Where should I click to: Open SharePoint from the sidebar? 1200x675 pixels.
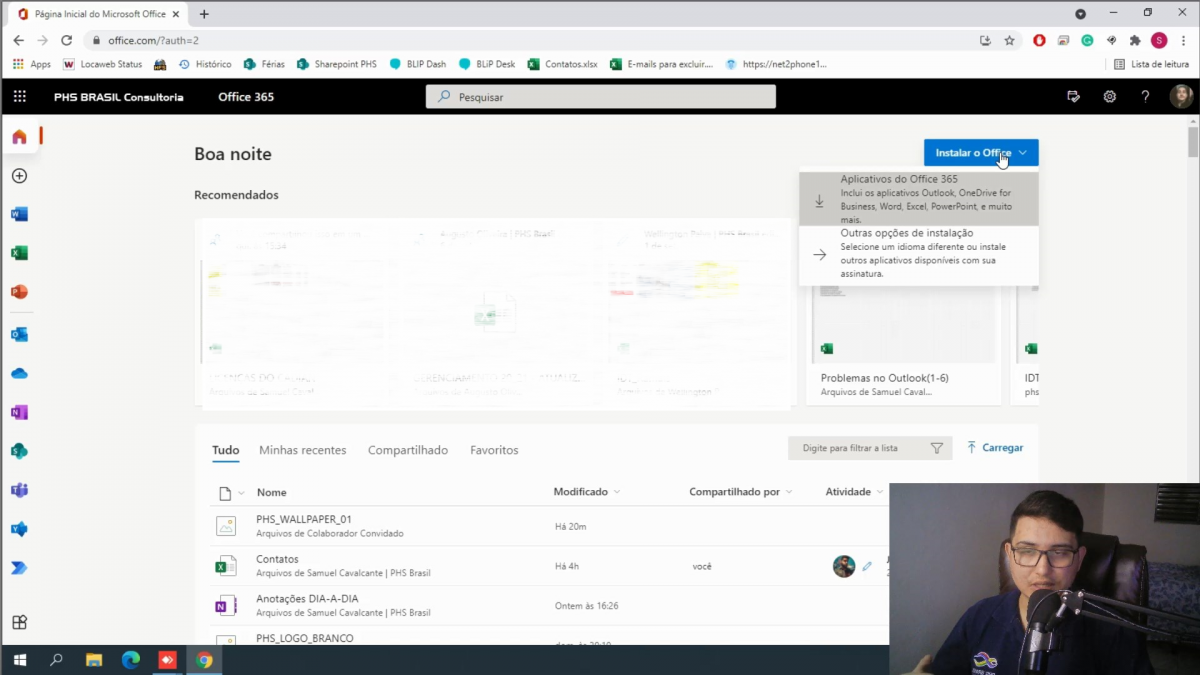pyautogui.click(x=19, y=451)
